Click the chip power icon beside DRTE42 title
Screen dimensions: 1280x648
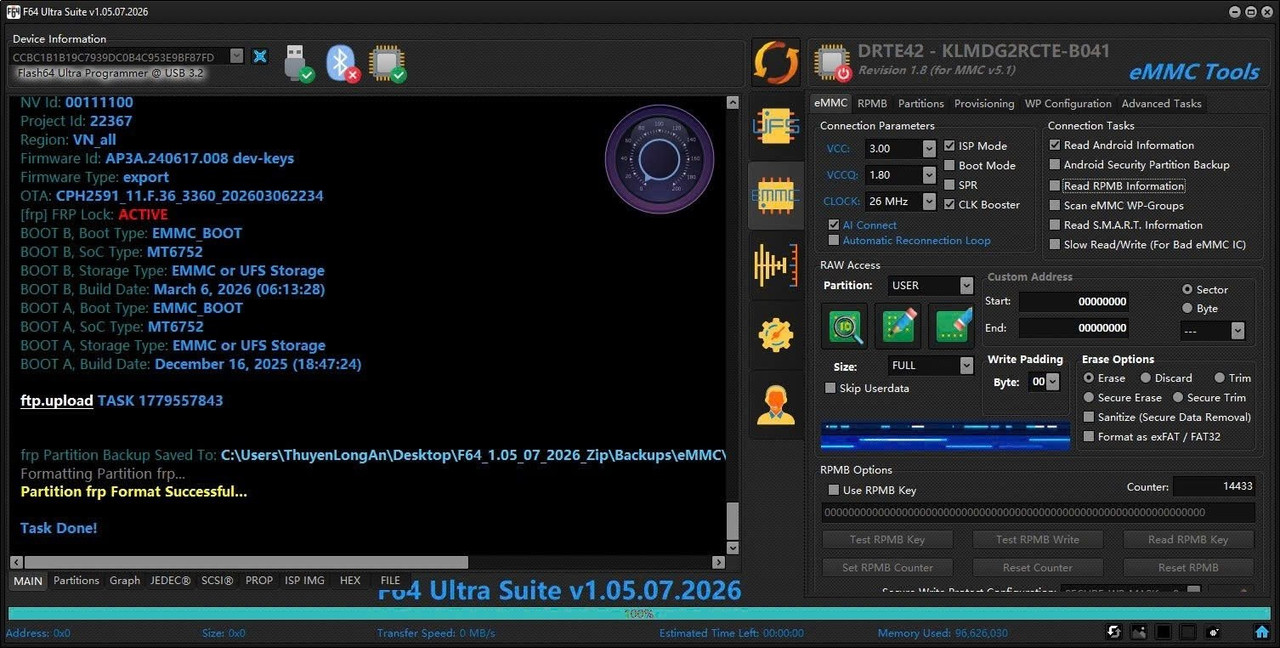pyautogui.click(x=831, y=62)
